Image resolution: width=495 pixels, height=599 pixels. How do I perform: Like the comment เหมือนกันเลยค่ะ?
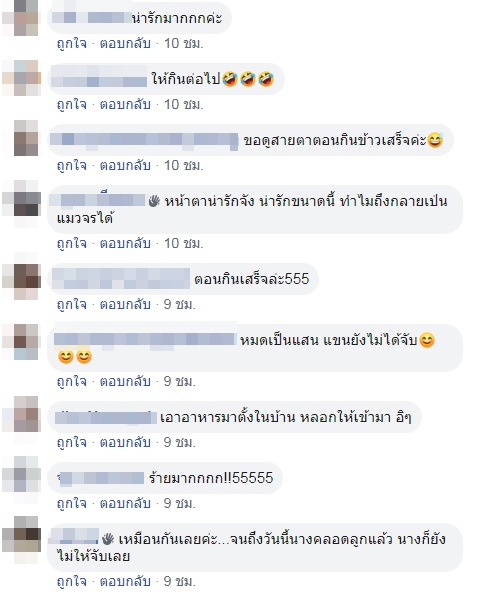pyautogui.click(x=72, y=581)
